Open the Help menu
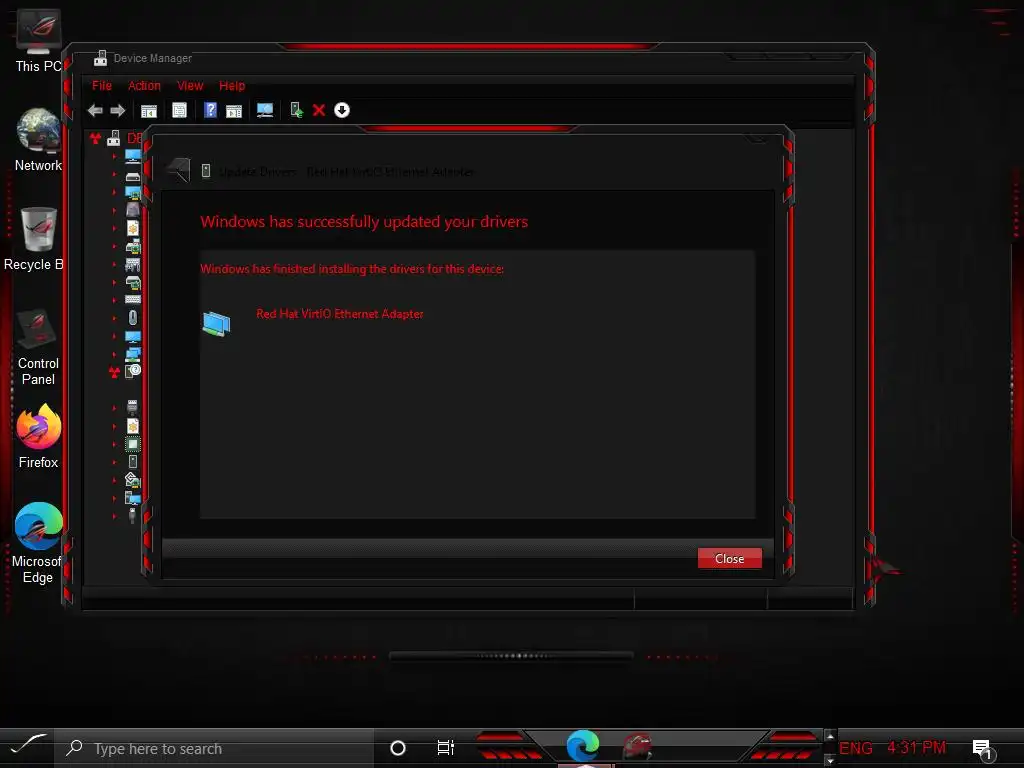1024x768 pixels. (232, 86)
